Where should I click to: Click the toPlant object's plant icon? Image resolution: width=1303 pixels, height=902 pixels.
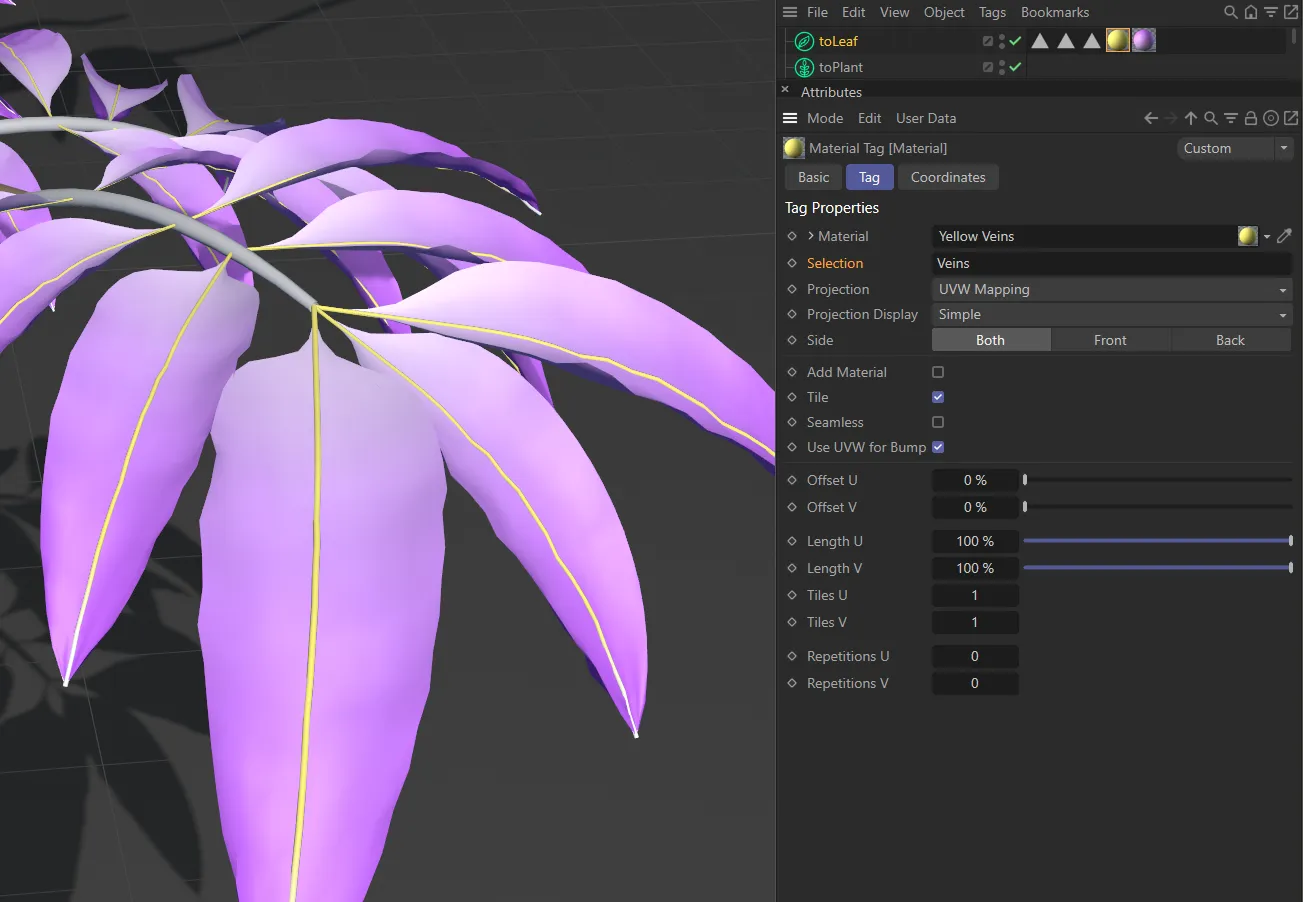(x=804, y=67)
